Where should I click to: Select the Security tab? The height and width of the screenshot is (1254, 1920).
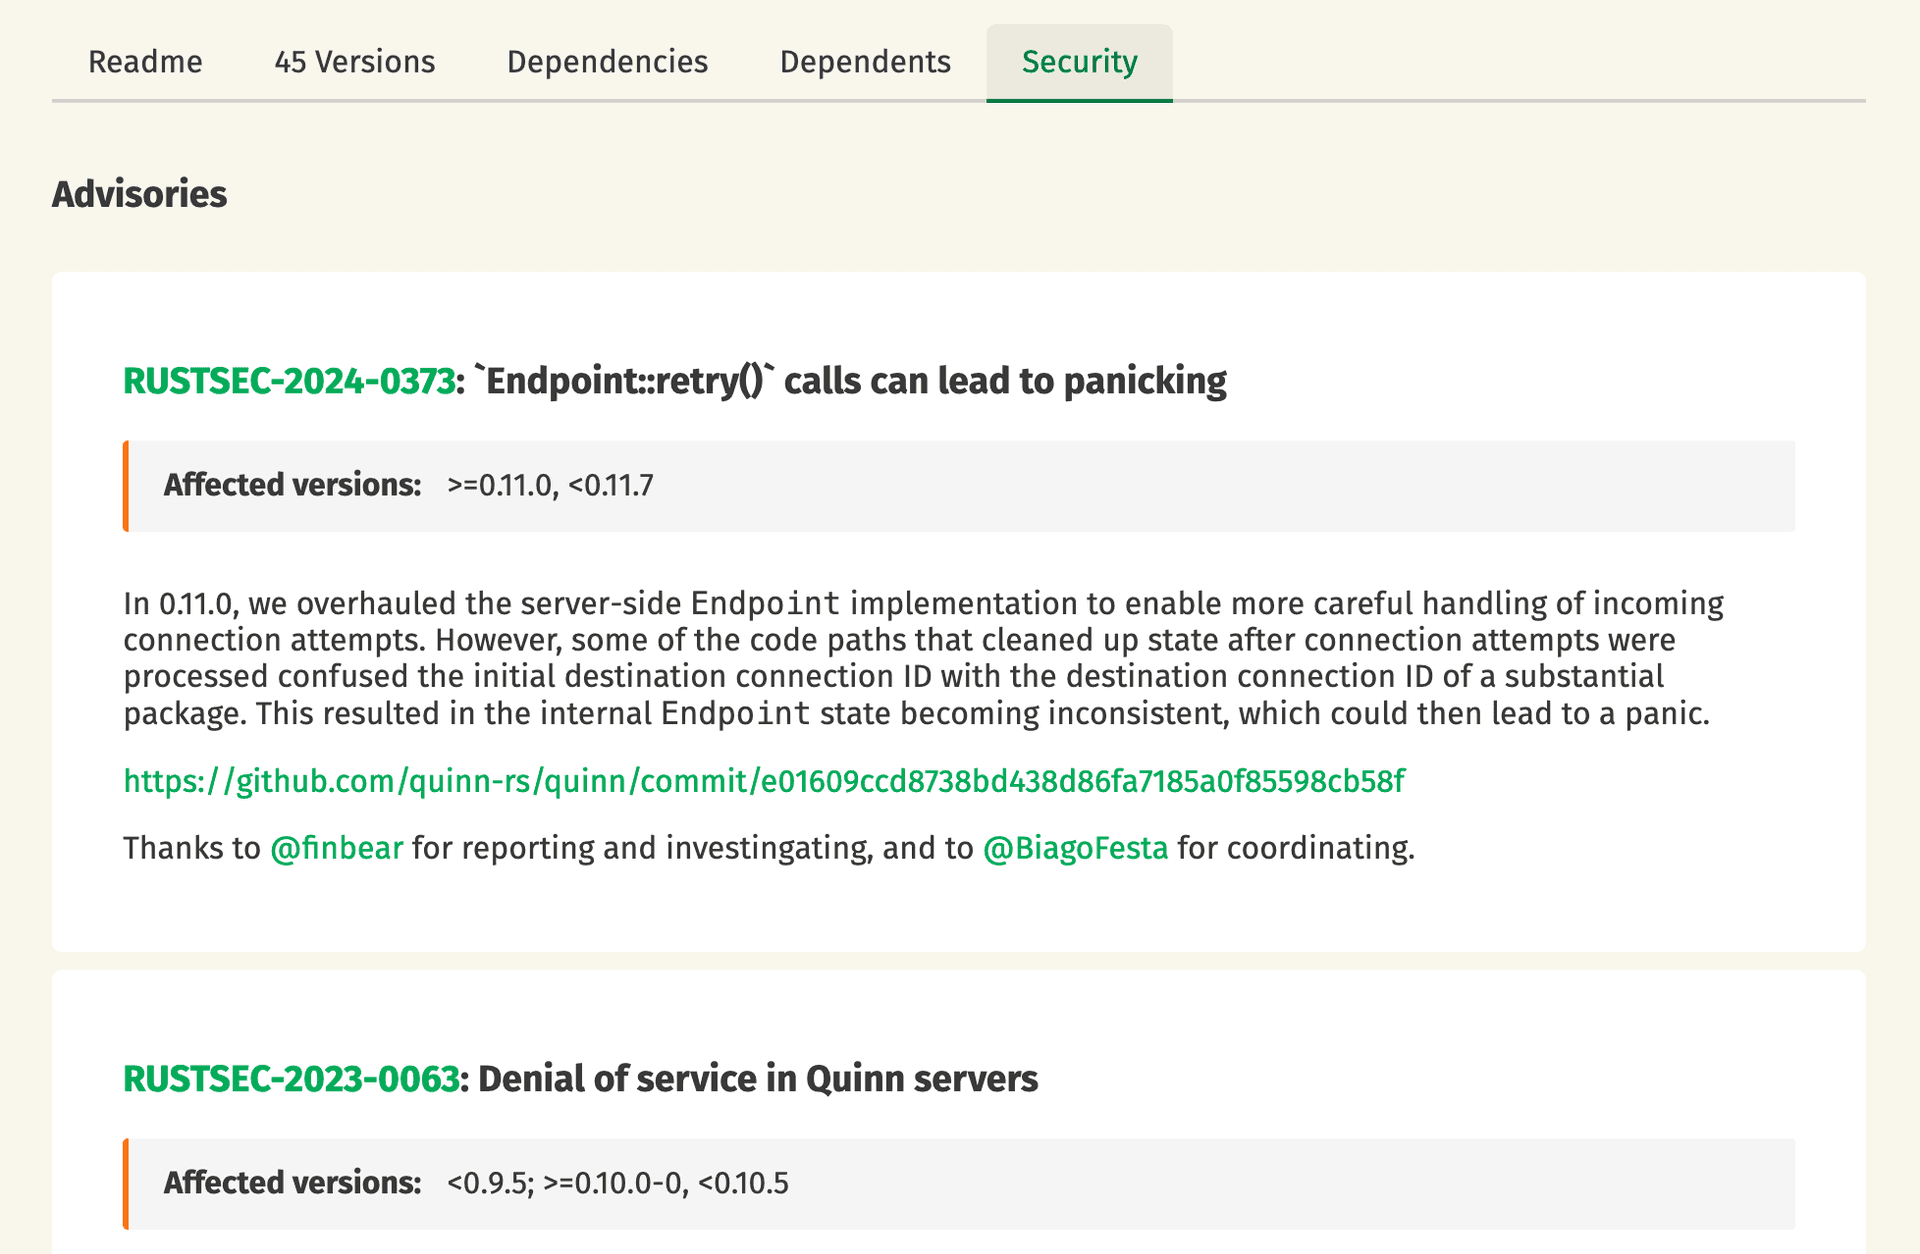(x=1079, y=62)
